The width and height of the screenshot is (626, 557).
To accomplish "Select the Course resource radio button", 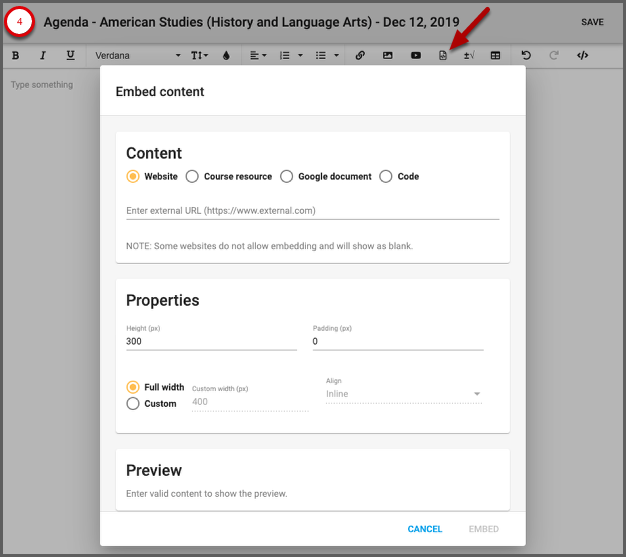I will pos(193,177).
